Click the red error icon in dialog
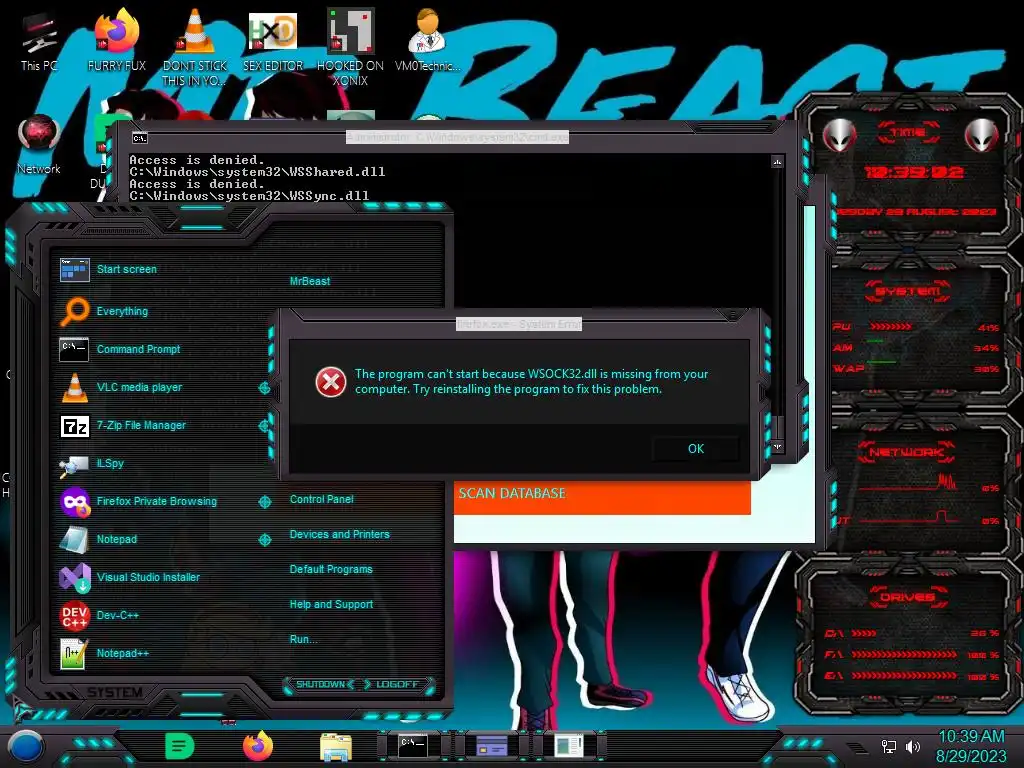1024x768 pixels. [331, 382]
